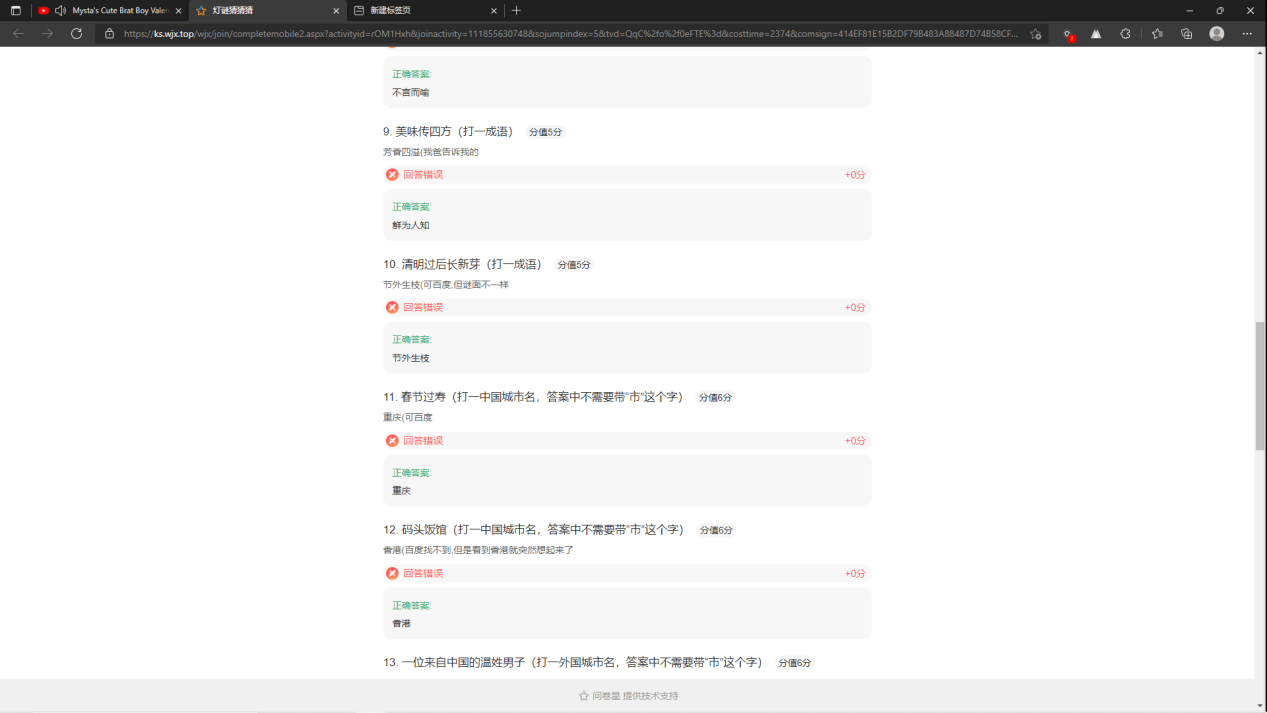Open the user profile avatar
1267x713 pixels.
tap(1216, 33)
